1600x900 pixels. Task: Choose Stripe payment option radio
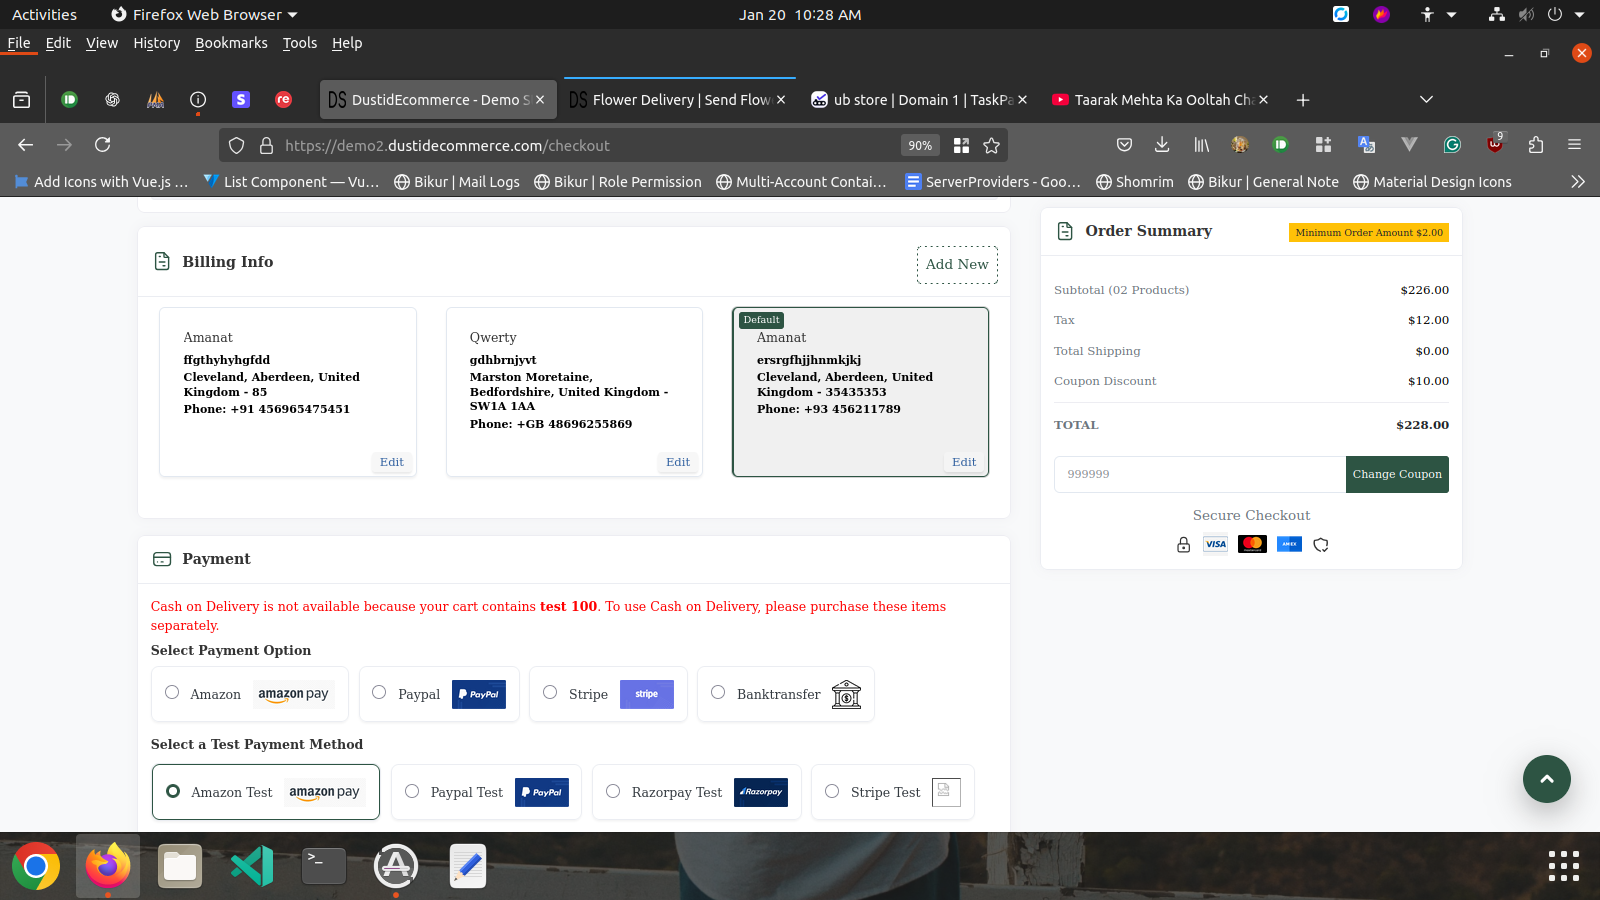coord(550,692)
